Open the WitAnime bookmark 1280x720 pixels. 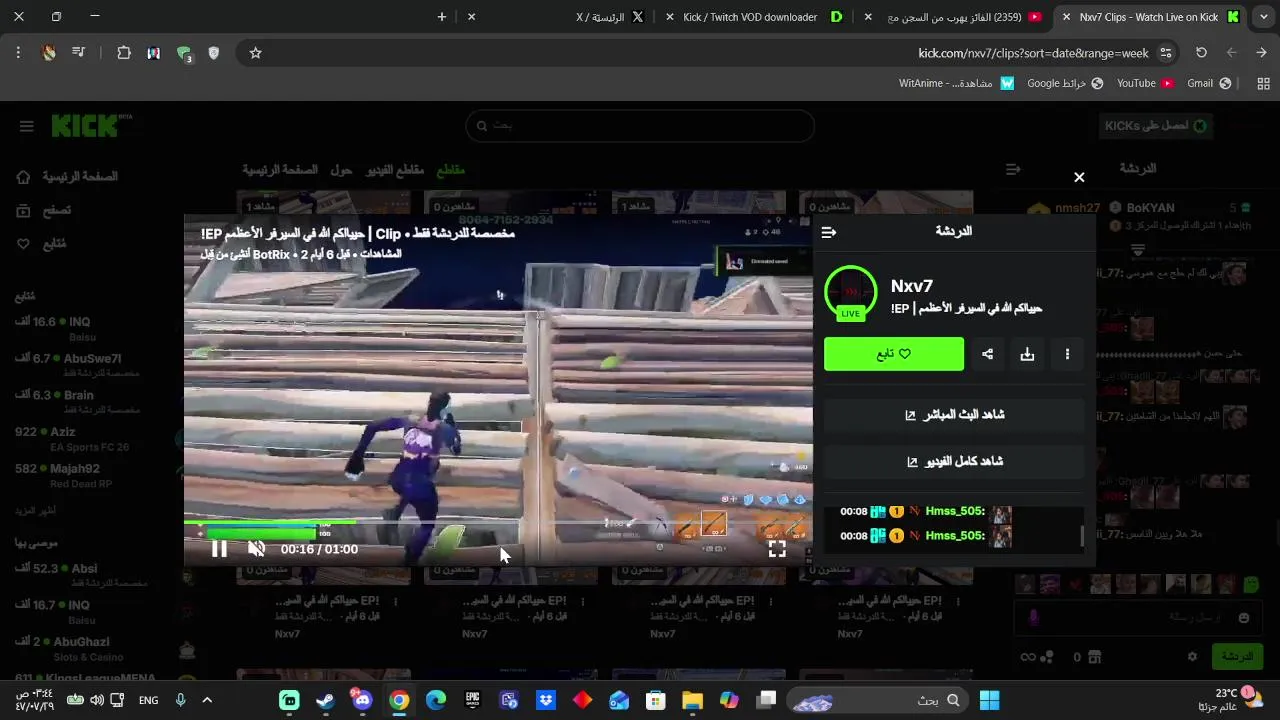(956, 83)
